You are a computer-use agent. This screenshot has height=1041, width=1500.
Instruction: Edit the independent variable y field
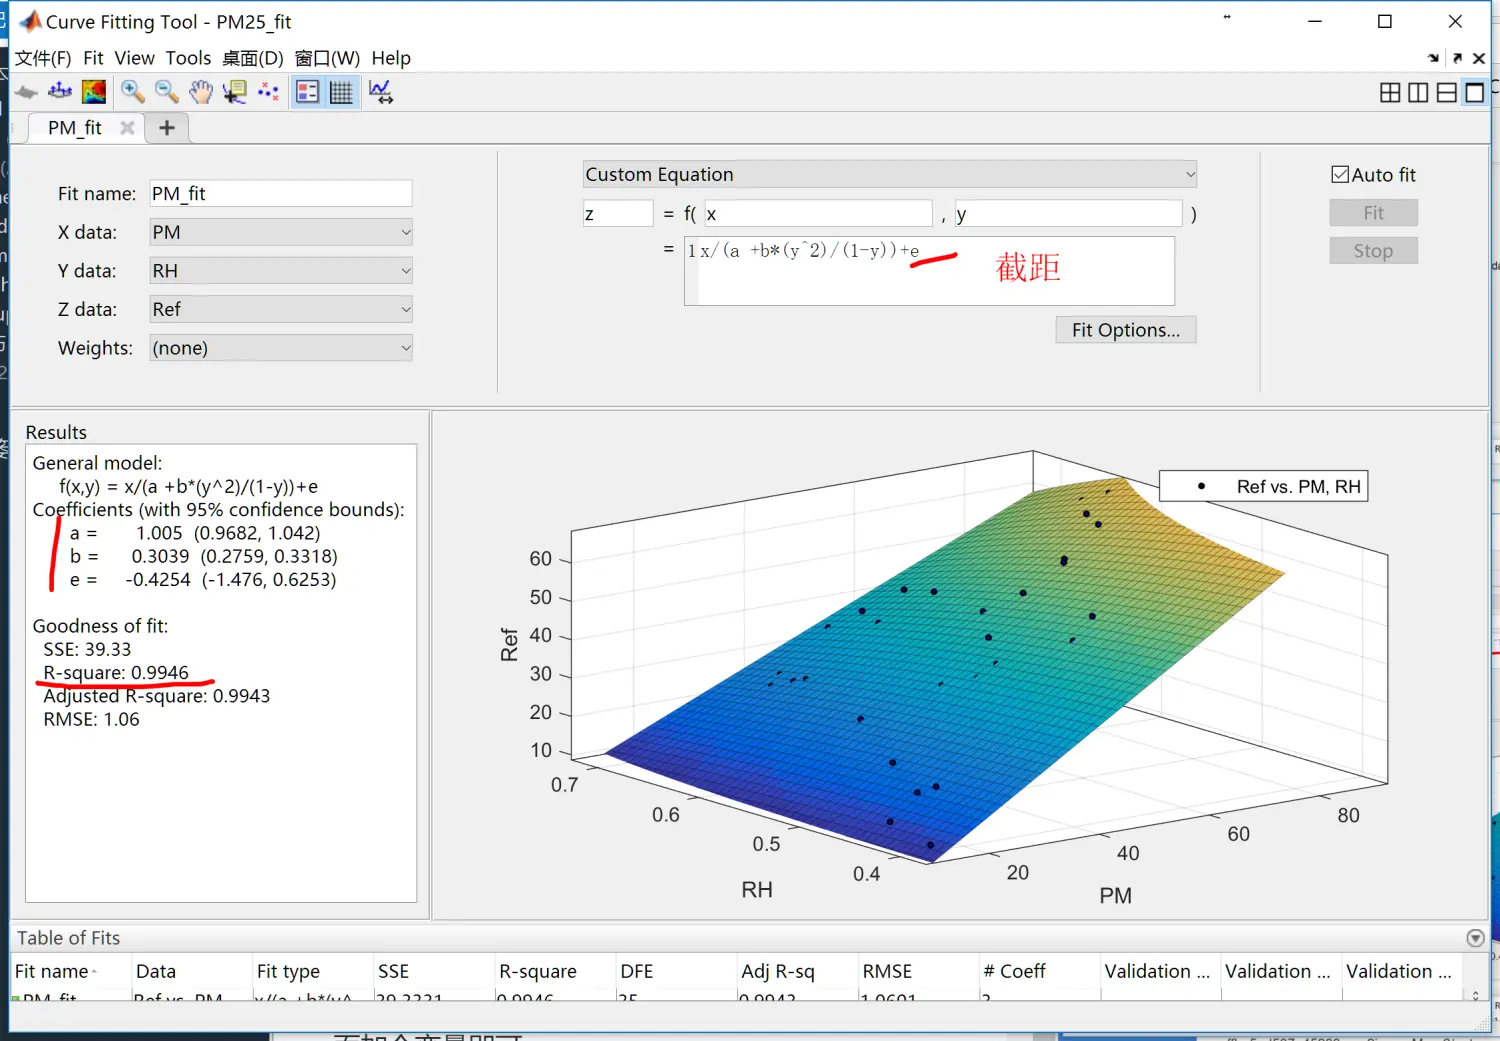[1068, 214]
